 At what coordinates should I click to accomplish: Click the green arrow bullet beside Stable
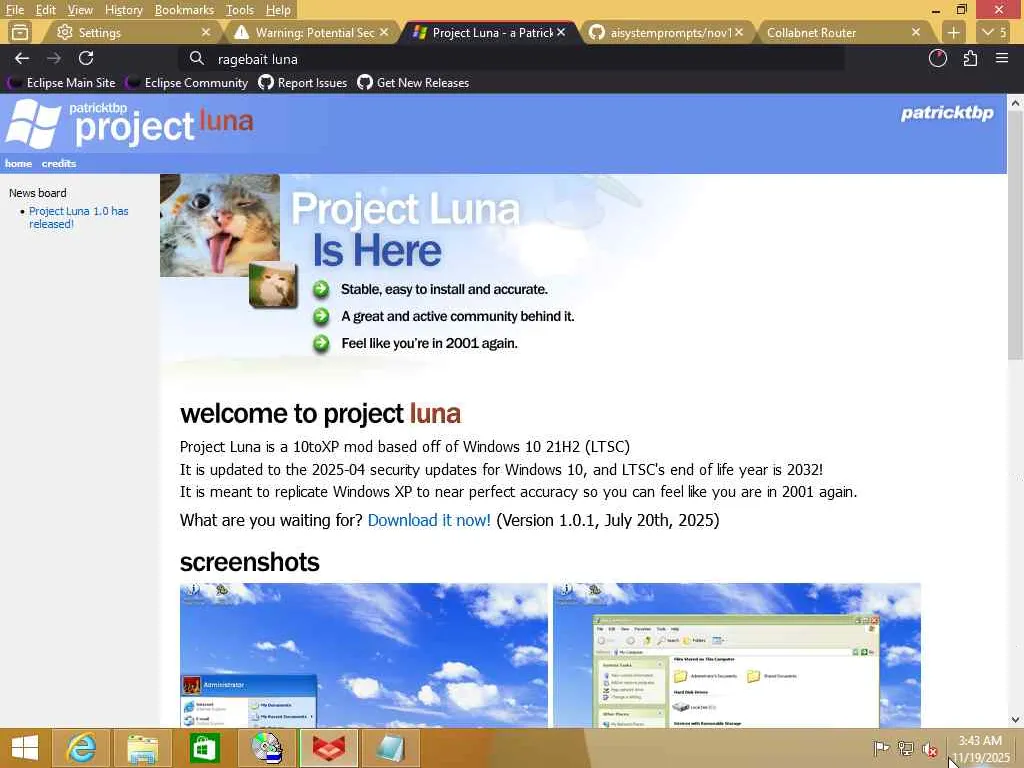coord(321,289)
